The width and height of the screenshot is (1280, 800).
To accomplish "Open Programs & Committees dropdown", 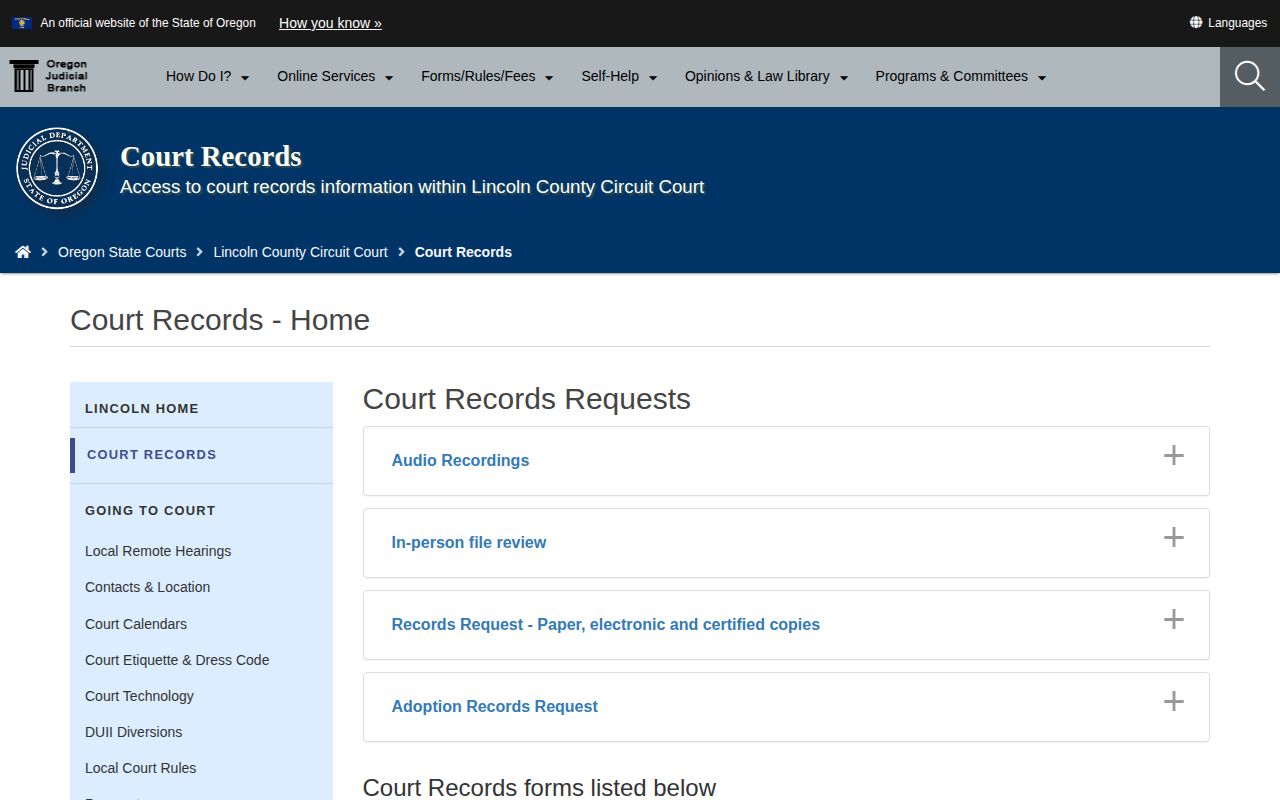I will 961,76.
